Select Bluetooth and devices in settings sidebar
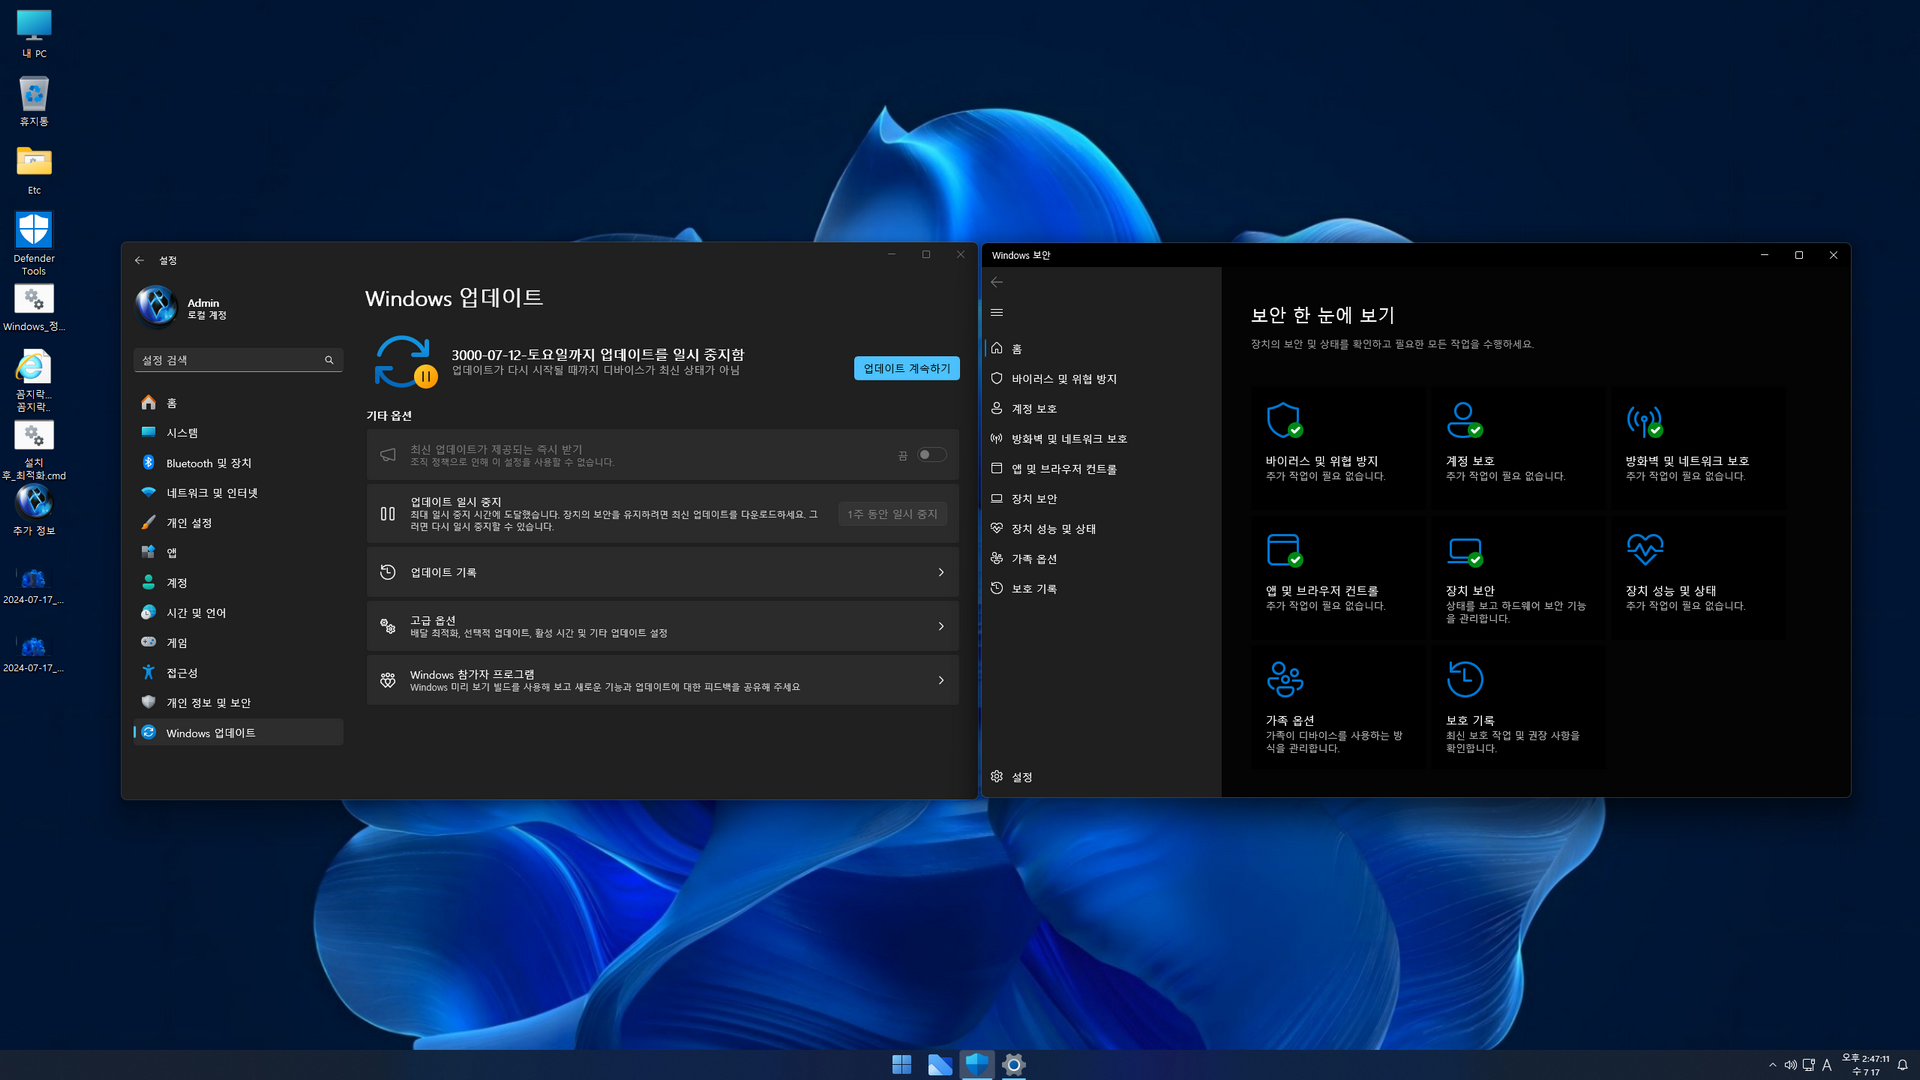The height and width of the screenshot is (1080, 1920). click(x=209, y=463)
